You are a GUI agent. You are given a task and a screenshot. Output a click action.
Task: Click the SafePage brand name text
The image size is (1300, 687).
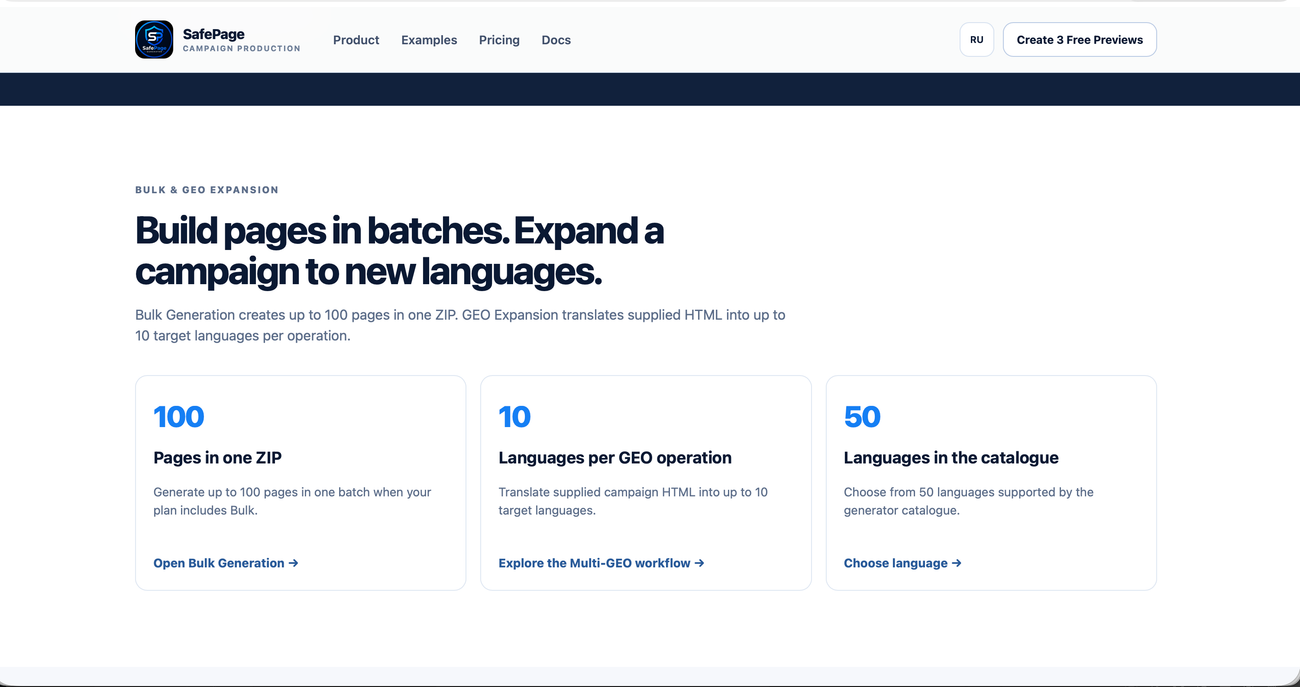pyautogui.click(x=214, y=34)
